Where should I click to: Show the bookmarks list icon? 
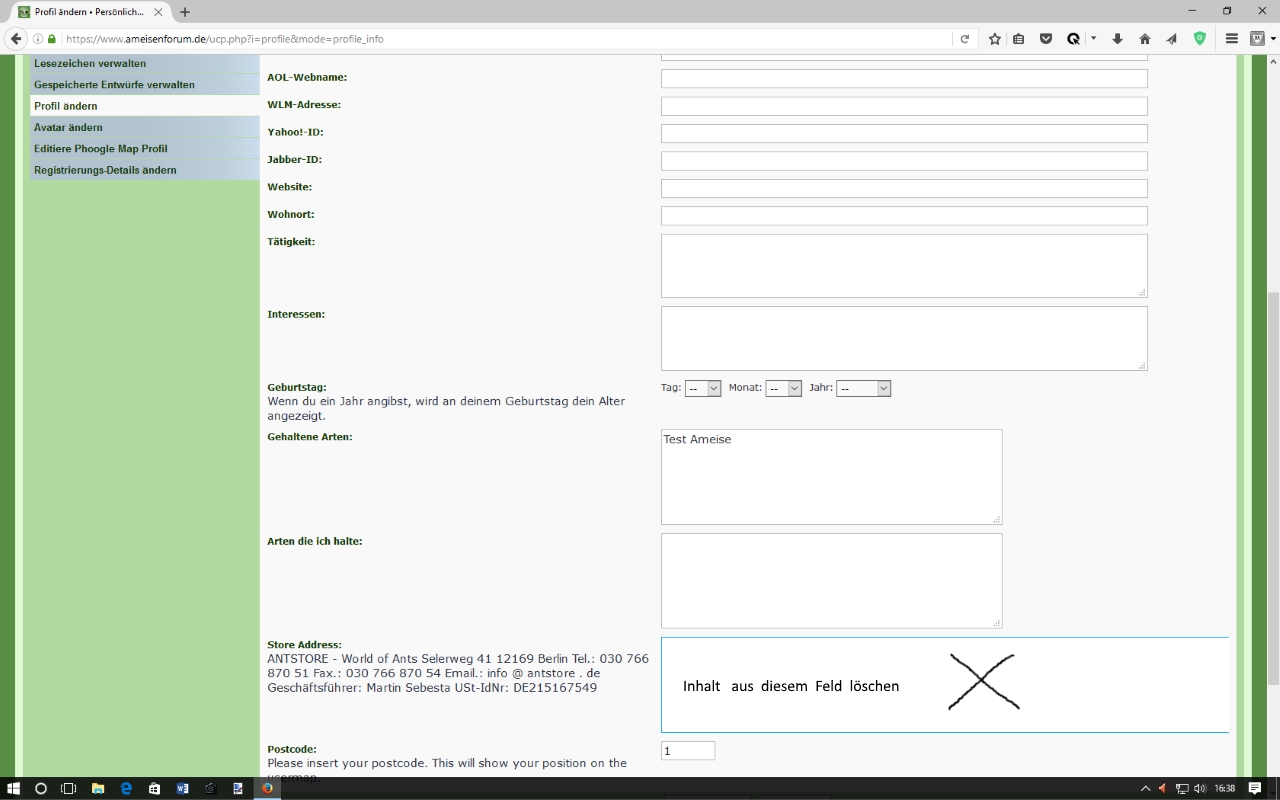pos(1019,39)
